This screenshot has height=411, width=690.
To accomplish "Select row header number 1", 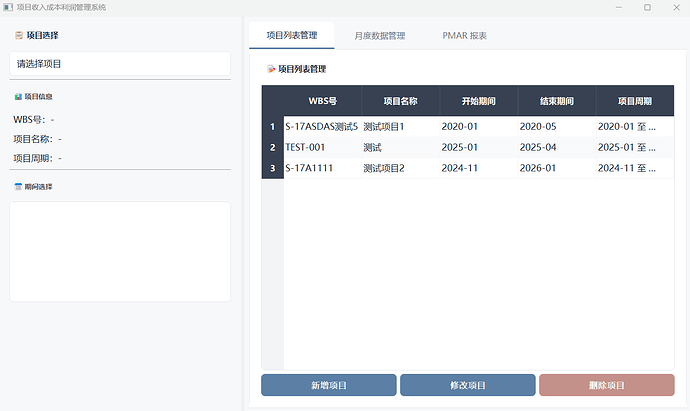I will (x=273, y=127).
